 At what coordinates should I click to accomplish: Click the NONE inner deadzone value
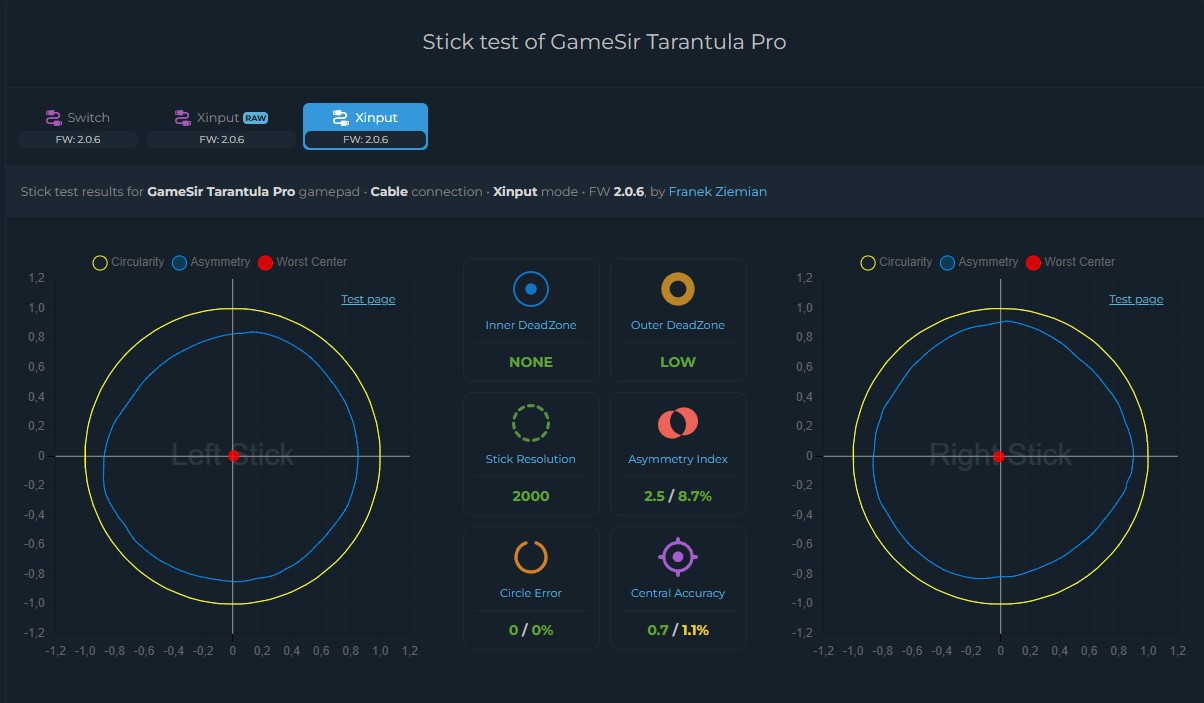pyautogui.click(x=531, y=362)
